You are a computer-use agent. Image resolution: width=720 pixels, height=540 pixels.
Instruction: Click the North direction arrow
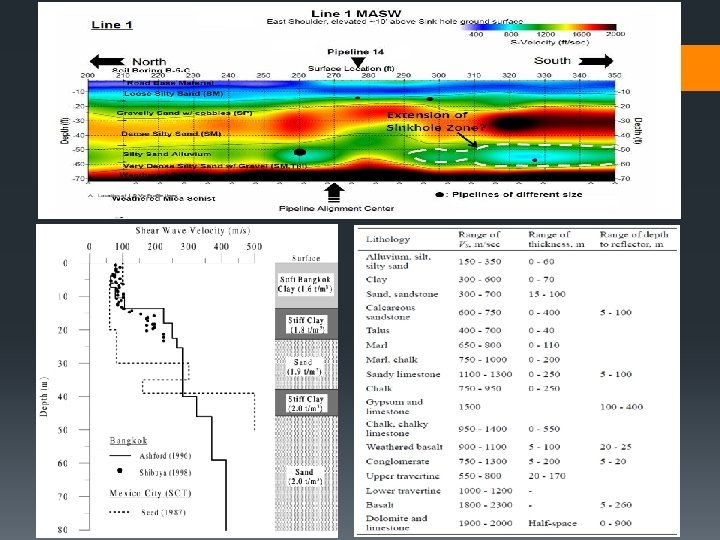pos(107,62)
